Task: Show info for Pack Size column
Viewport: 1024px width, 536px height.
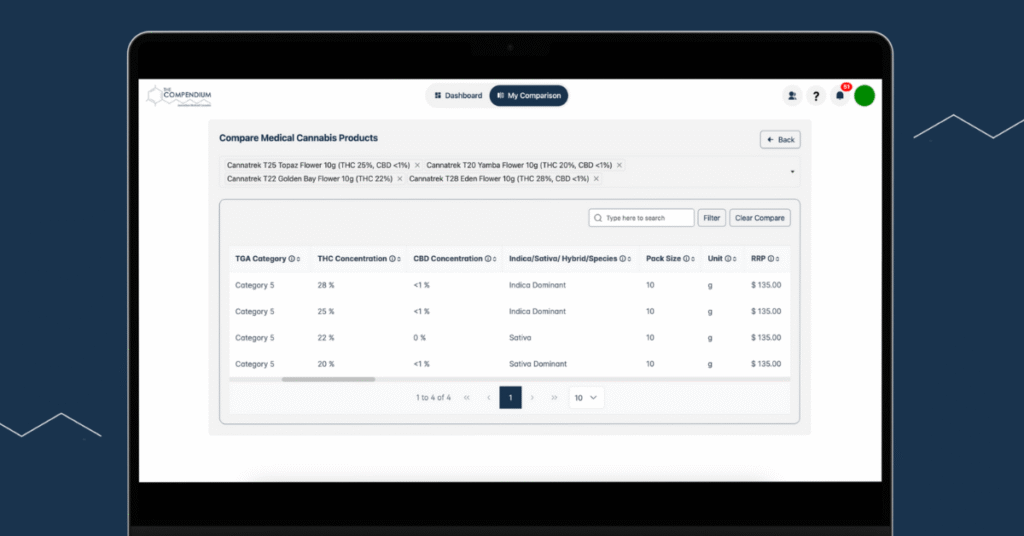Action: coord(686,259)
